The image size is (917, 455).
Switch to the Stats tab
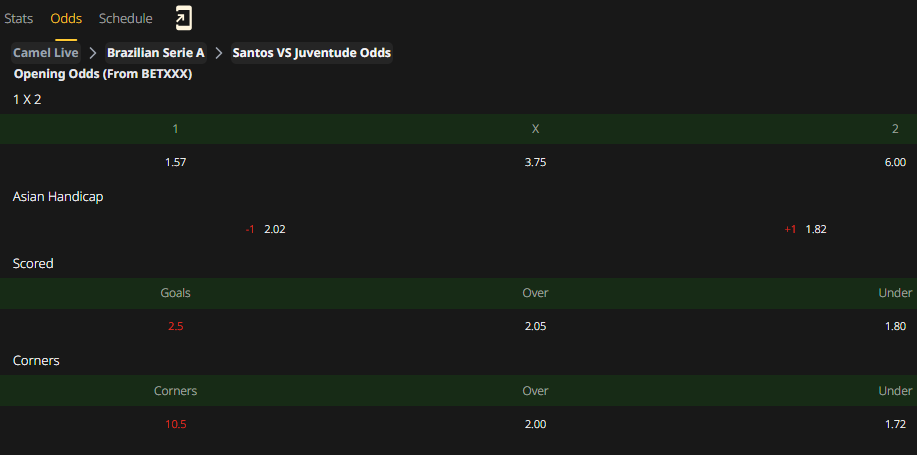[x=19, y=19]
